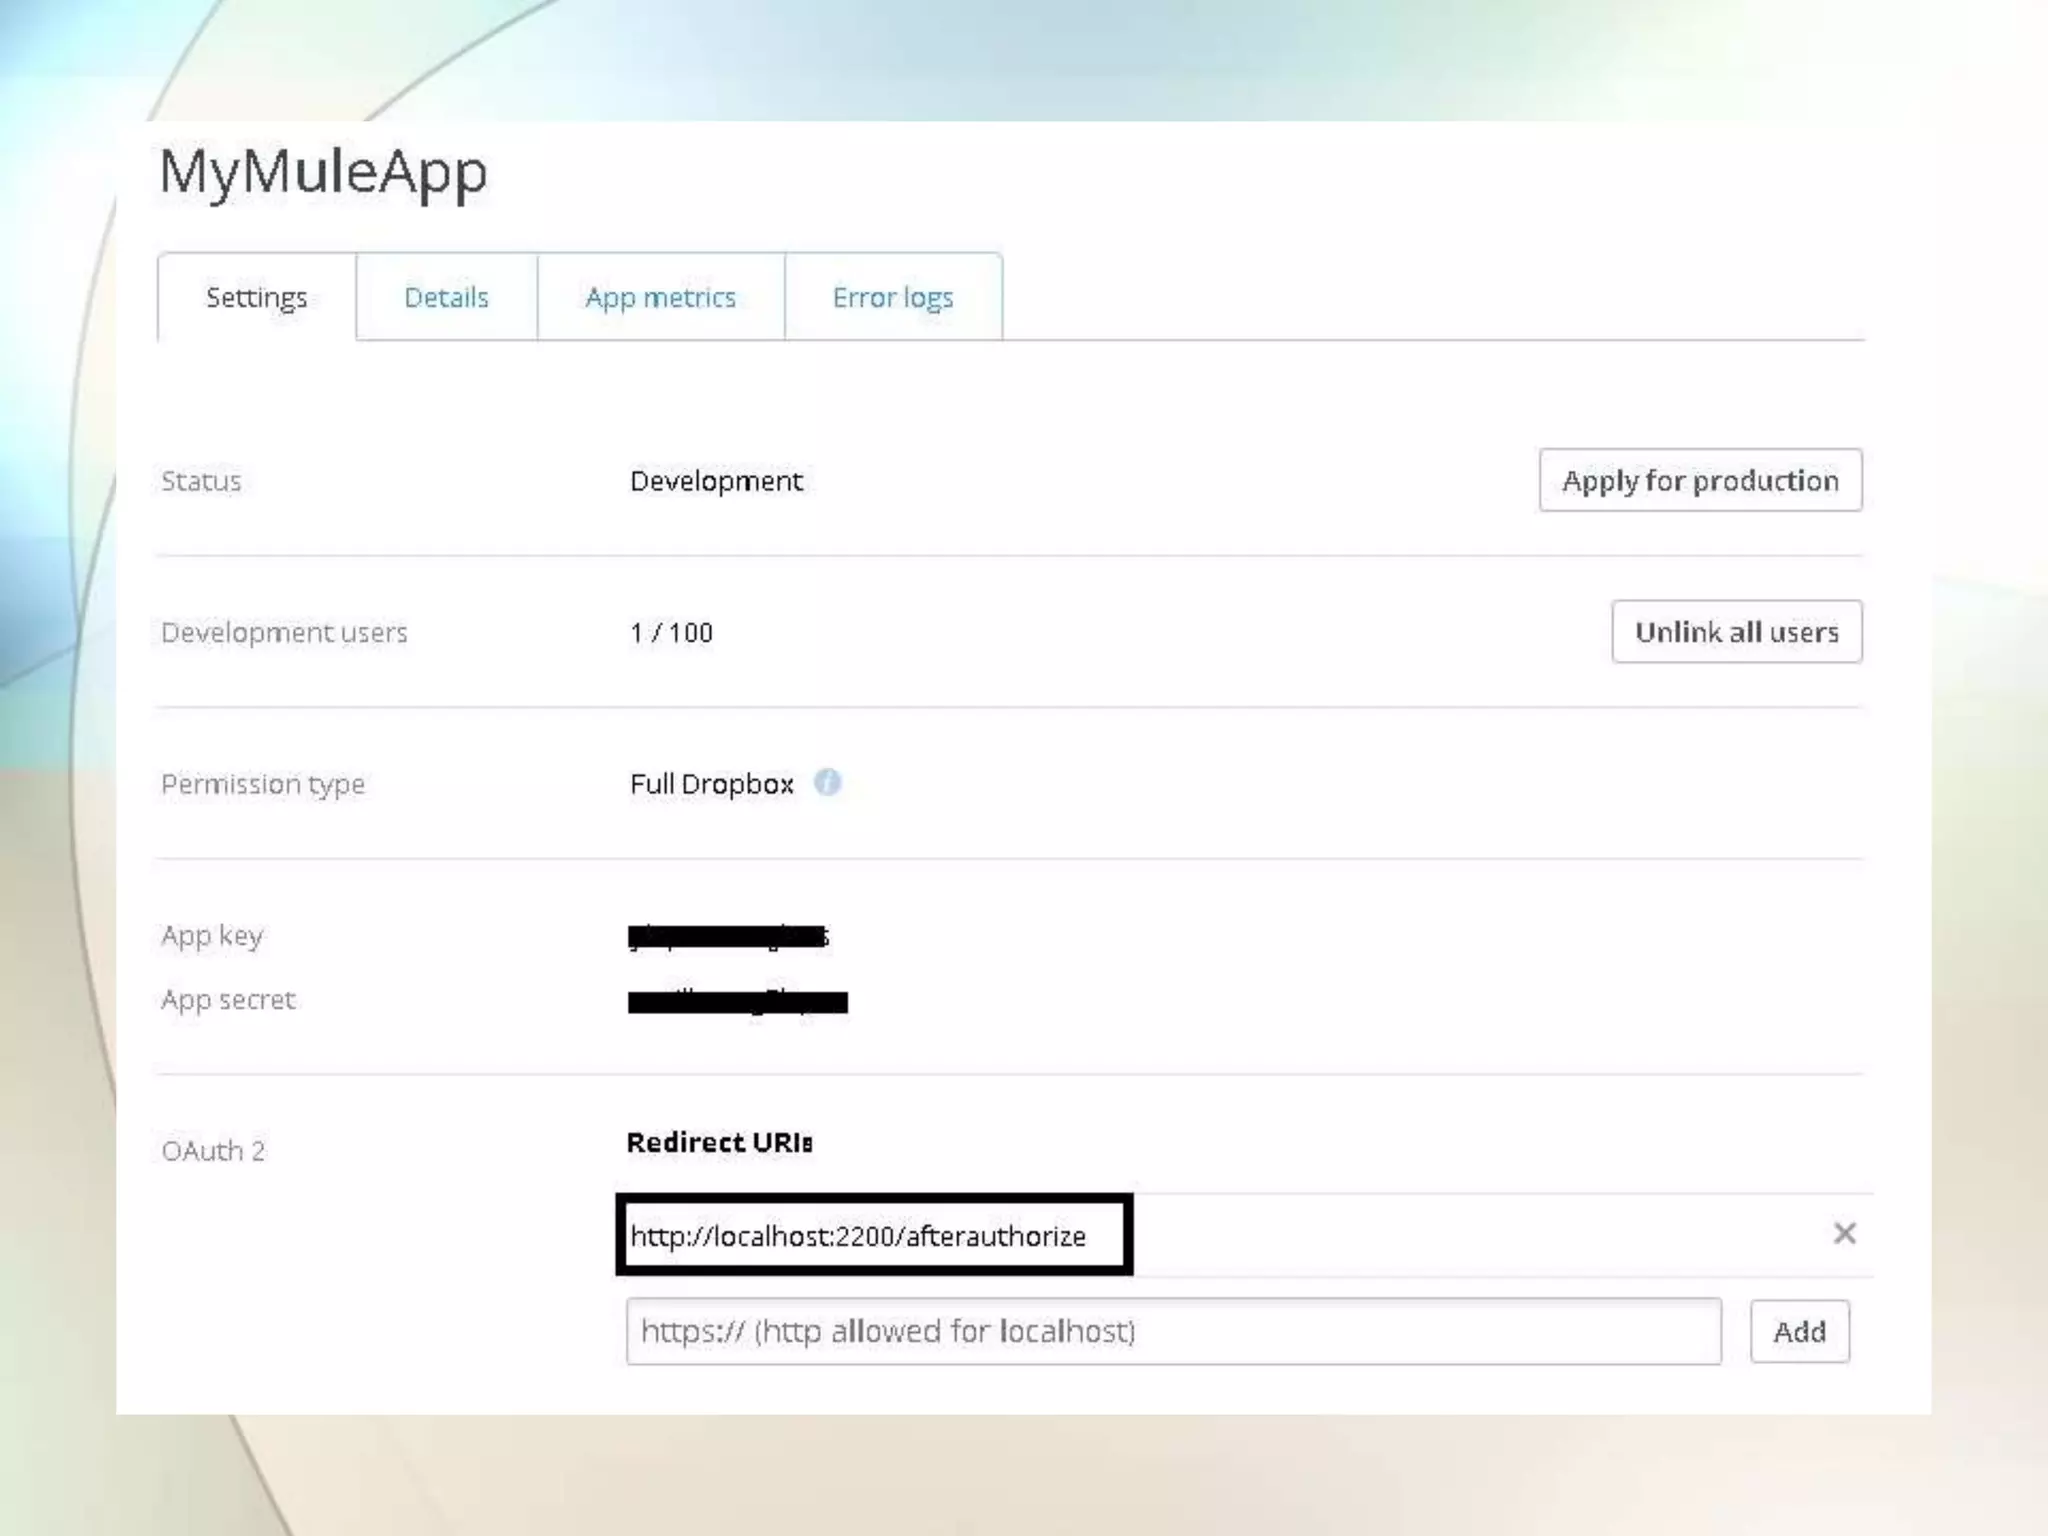The image size is (2048, 1536).
Task: Click the redacted App secret value
Action: point(737,1001)
